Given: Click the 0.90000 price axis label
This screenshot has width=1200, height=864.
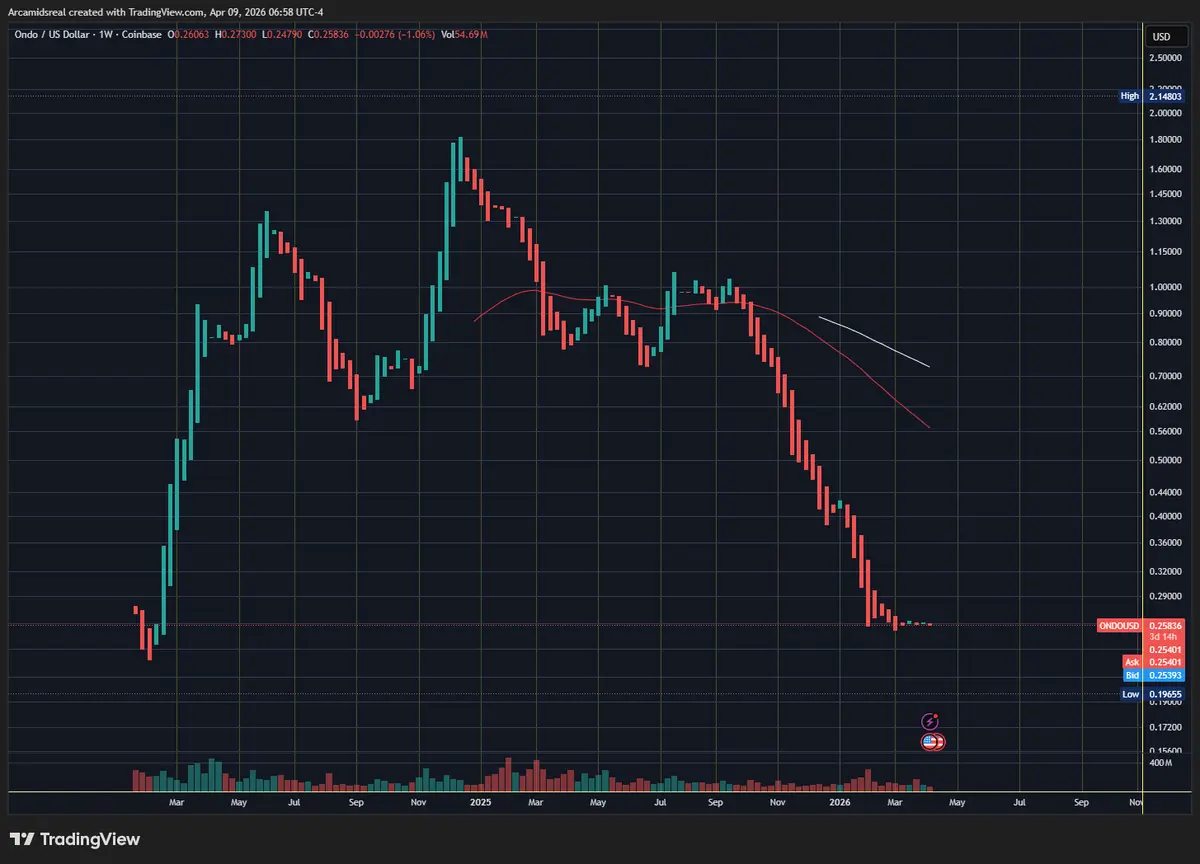Looking at the screenshot, I should (x=1166, y=313).
